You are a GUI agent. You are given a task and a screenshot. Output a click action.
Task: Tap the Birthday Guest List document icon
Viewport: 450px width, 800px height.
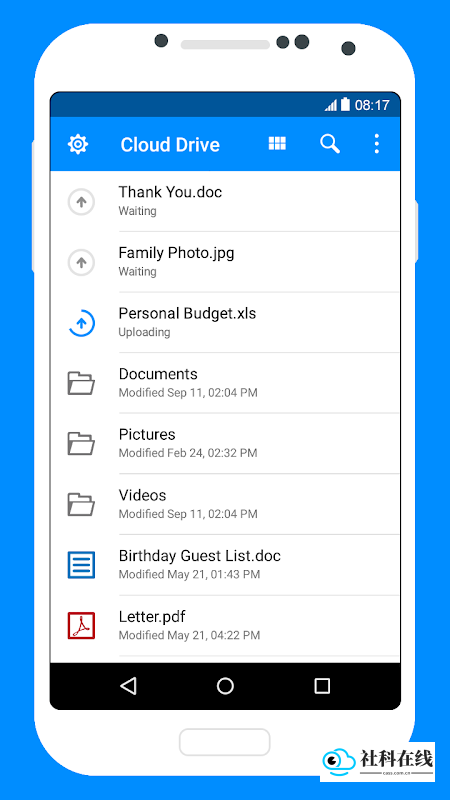[81, 565]
